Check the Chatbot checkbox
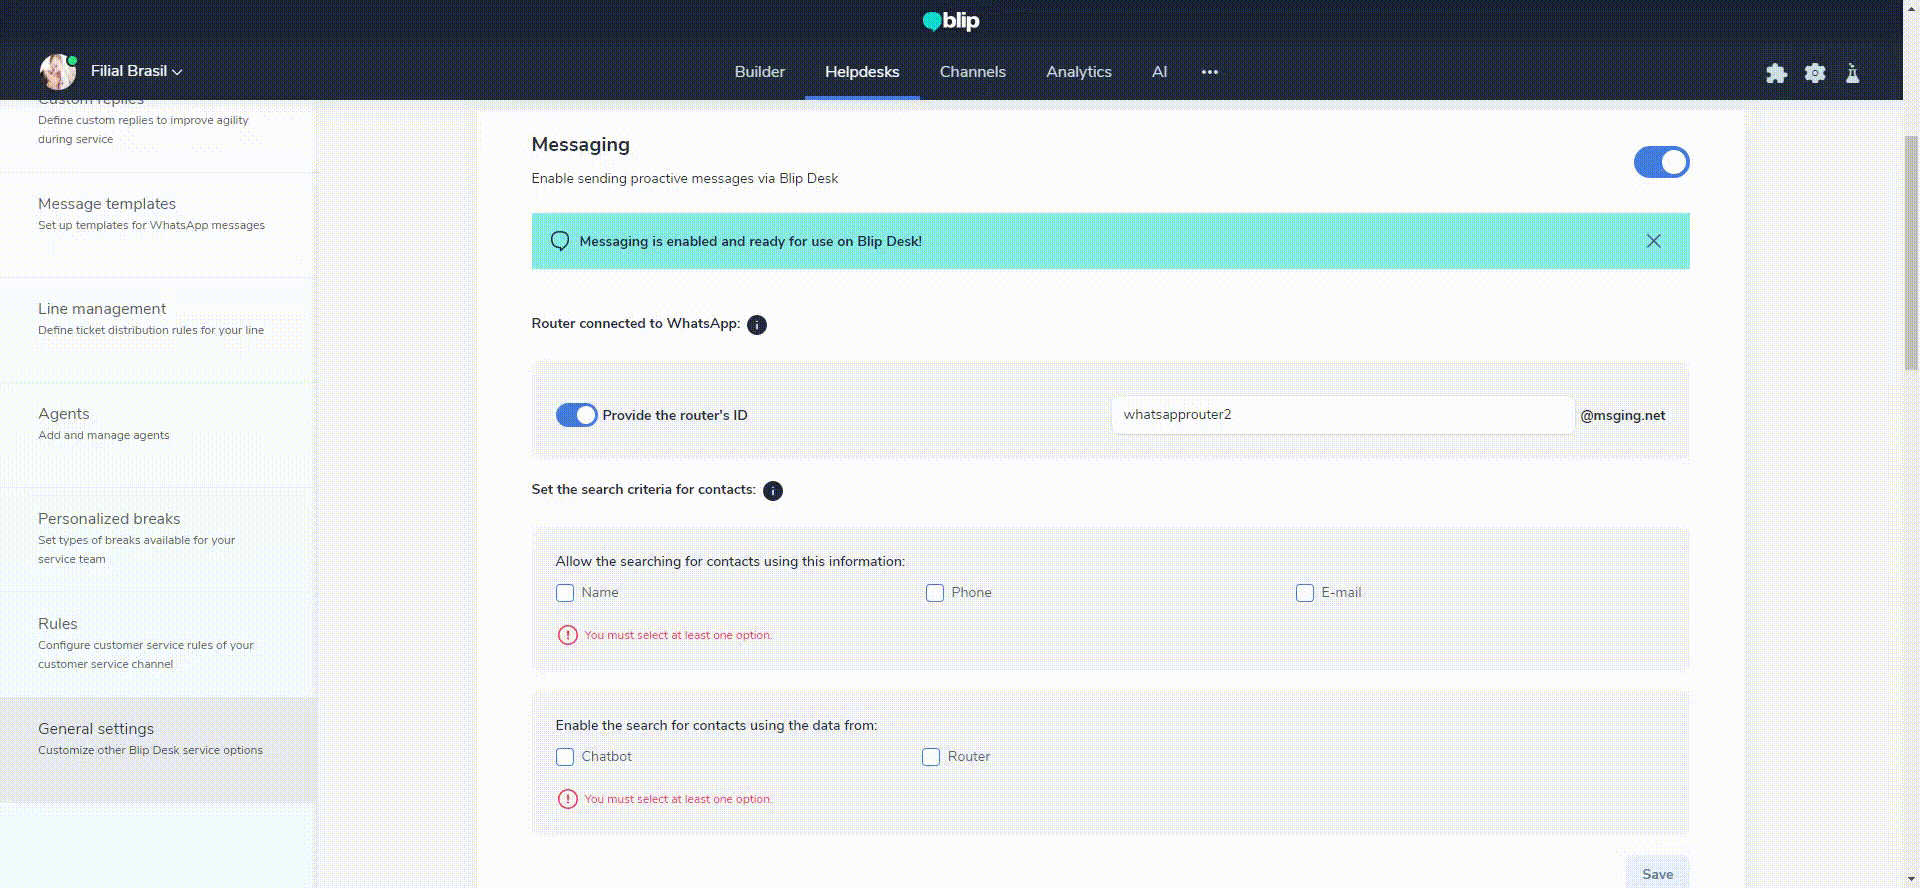 (565, 757)
